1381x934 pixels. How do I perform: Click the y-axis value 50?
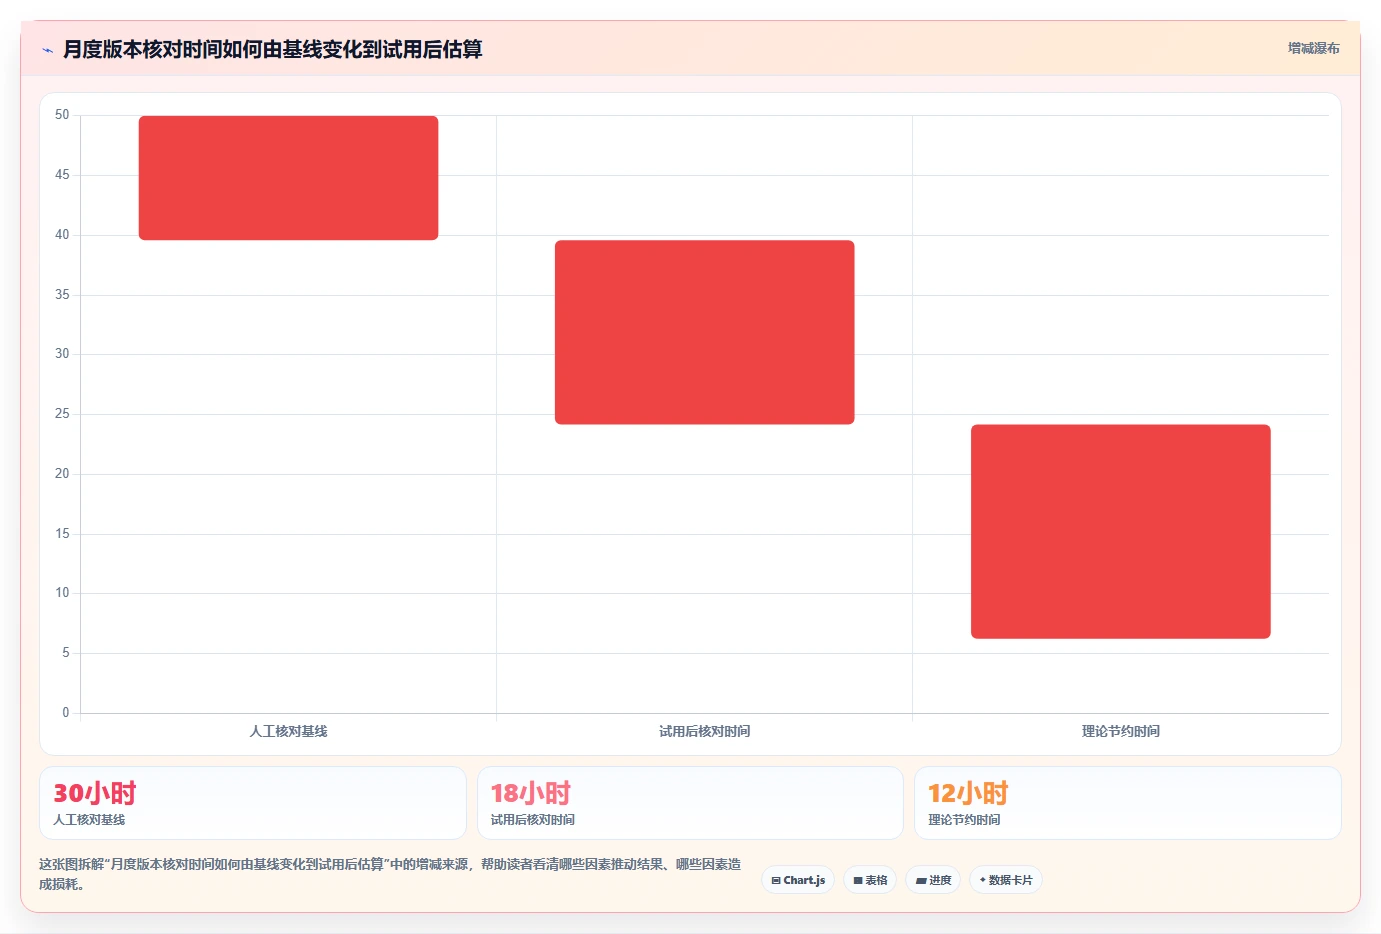coord(62,115)
